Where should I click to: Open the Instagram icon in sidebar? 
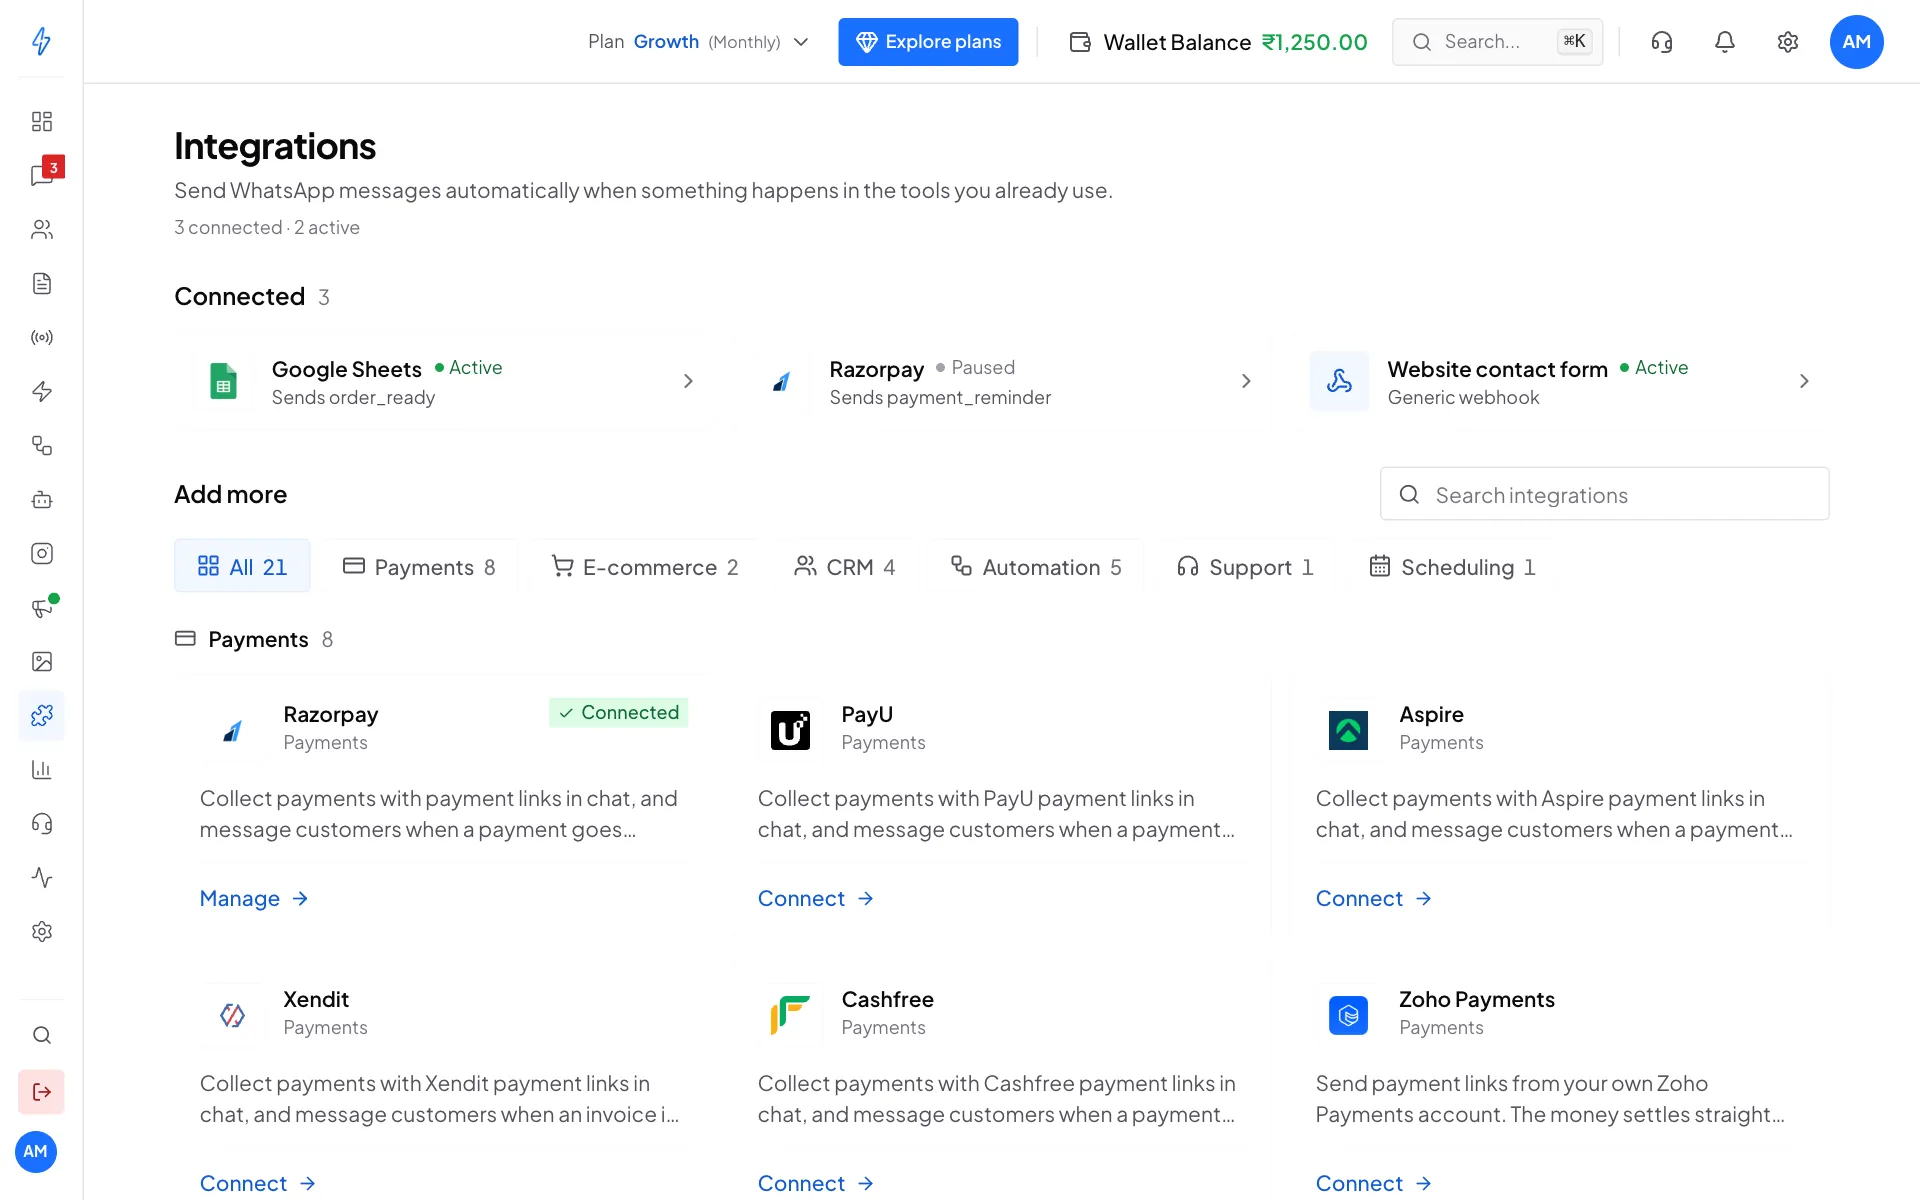[41, 554]
